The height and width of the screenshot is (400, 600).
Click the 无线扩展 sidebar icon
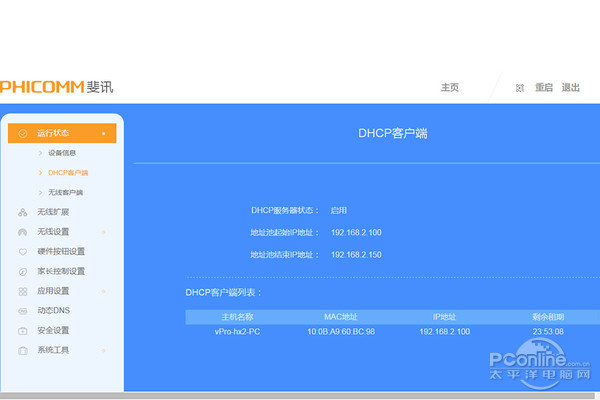tap(23, 212)
